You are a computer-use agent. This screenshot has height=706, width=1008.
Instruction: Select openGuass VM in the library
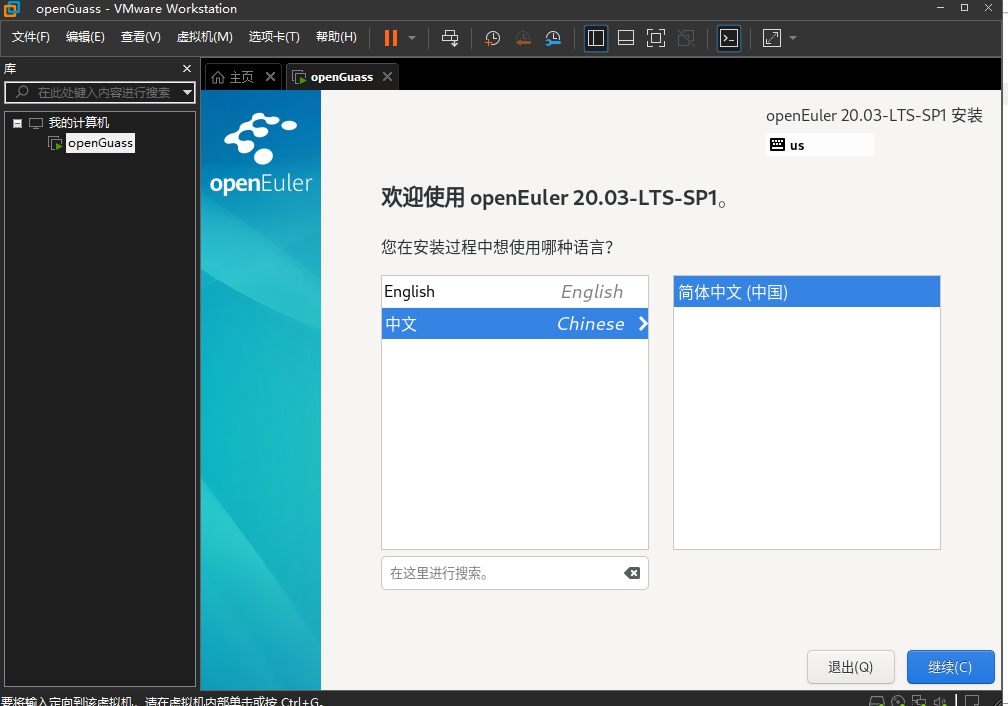coord(100,143)
